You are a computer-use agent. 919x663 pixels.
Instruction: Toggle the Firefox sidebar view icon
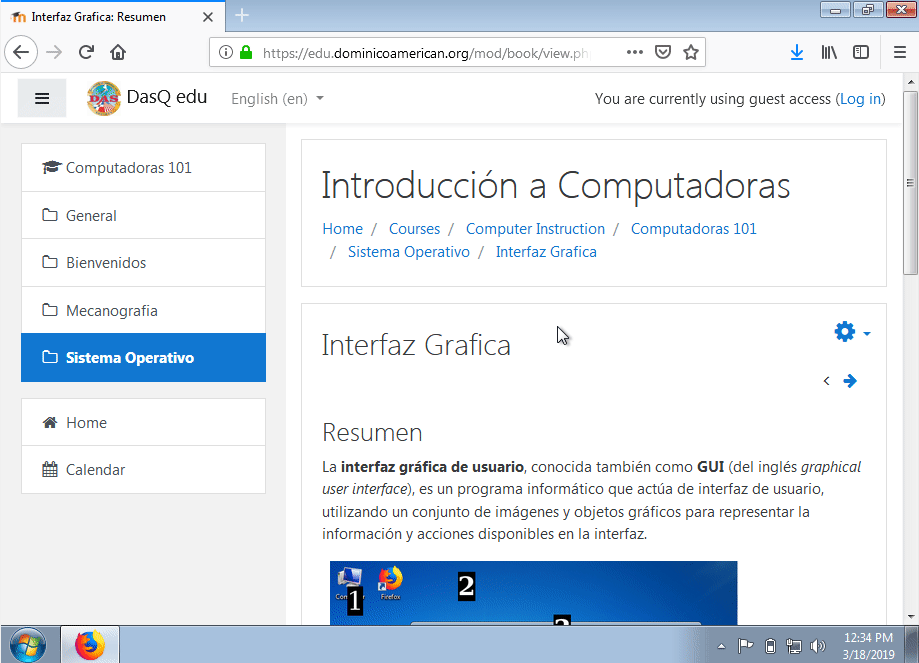pos(860,53)
